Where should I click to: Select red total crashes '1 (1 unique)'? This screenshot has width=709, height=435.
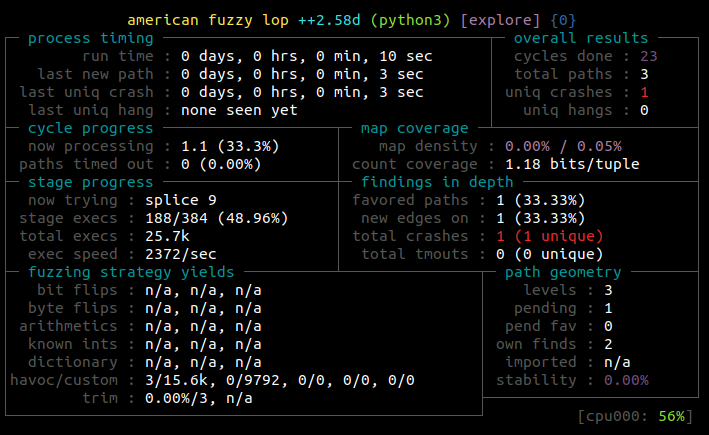pos(549,236)
